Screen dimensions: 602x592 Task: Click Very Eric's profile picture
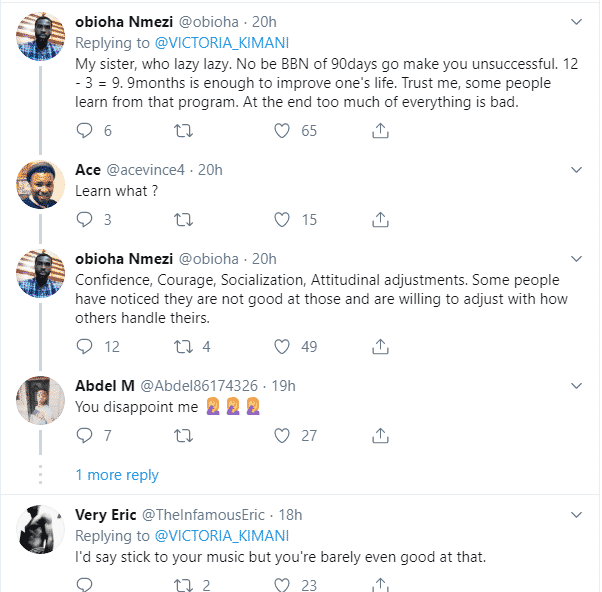tap(41, 530)
